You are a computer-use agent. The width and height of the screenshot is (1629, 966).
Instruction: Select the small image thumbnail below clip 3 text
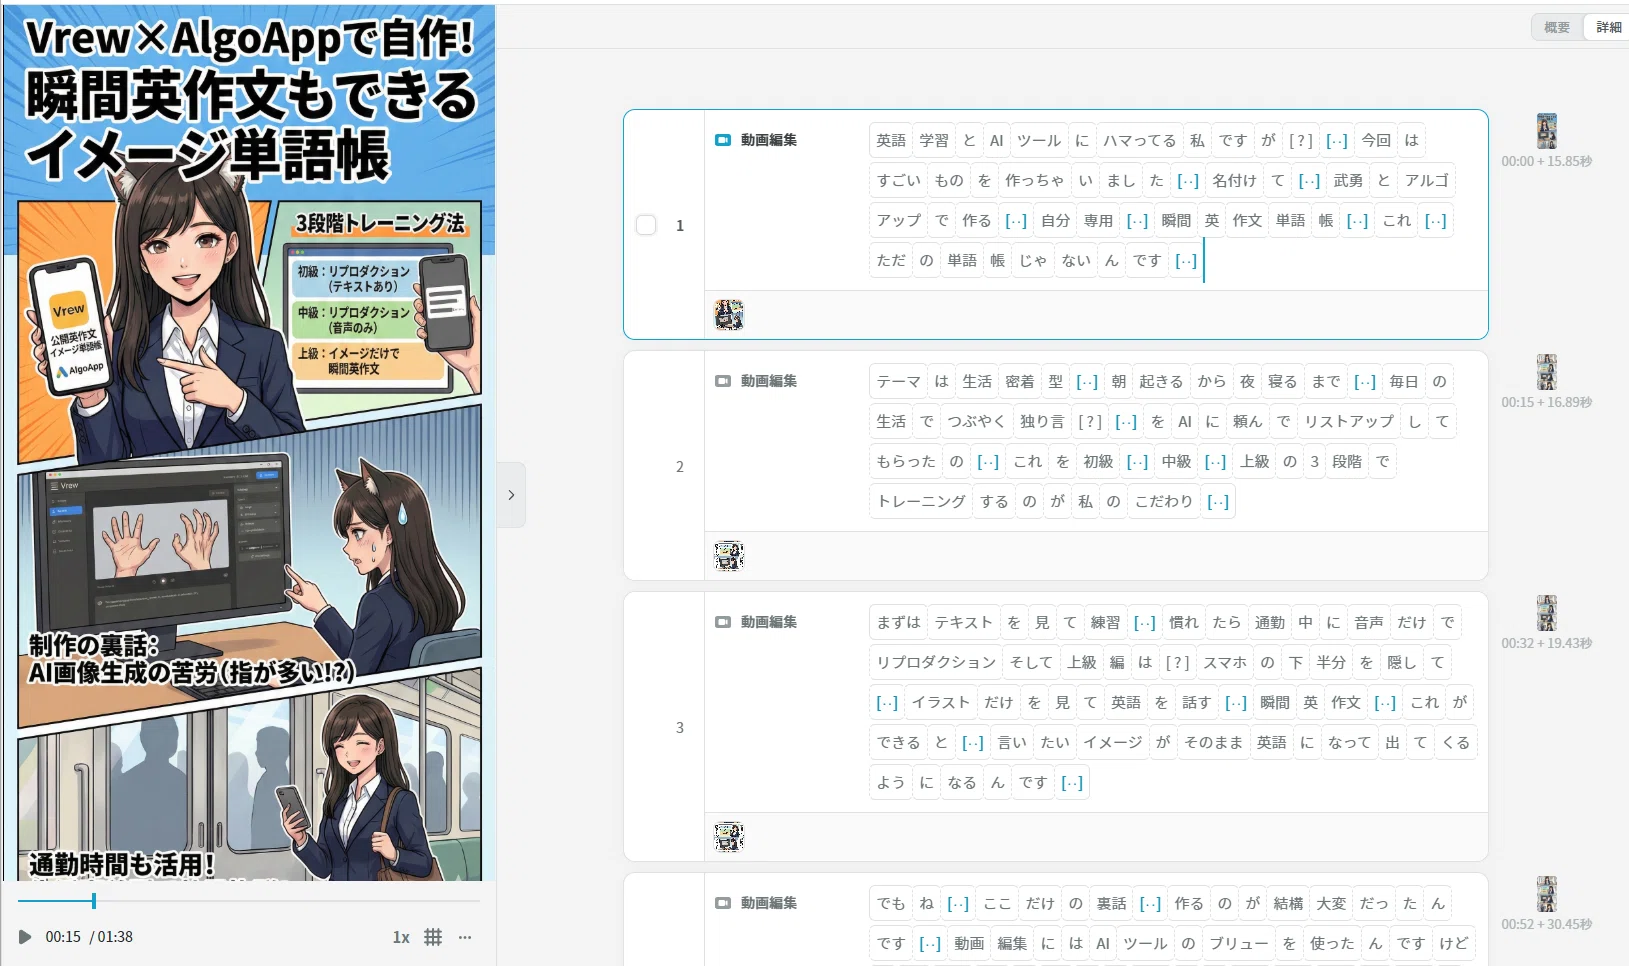coord(729,837)
